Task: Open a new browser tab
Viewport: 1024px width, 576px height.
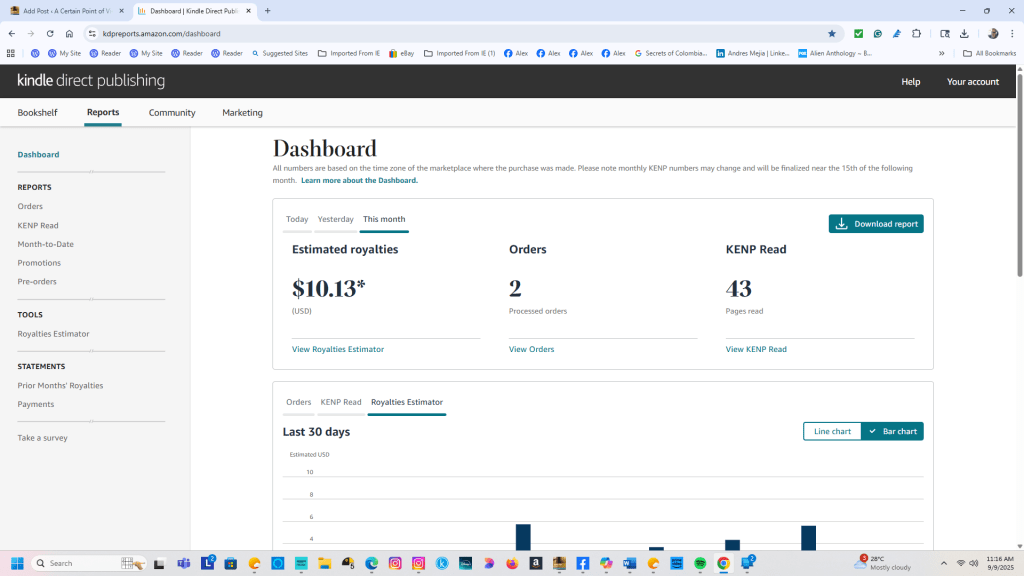Action: pyautogui.click(x=267, y=10)
